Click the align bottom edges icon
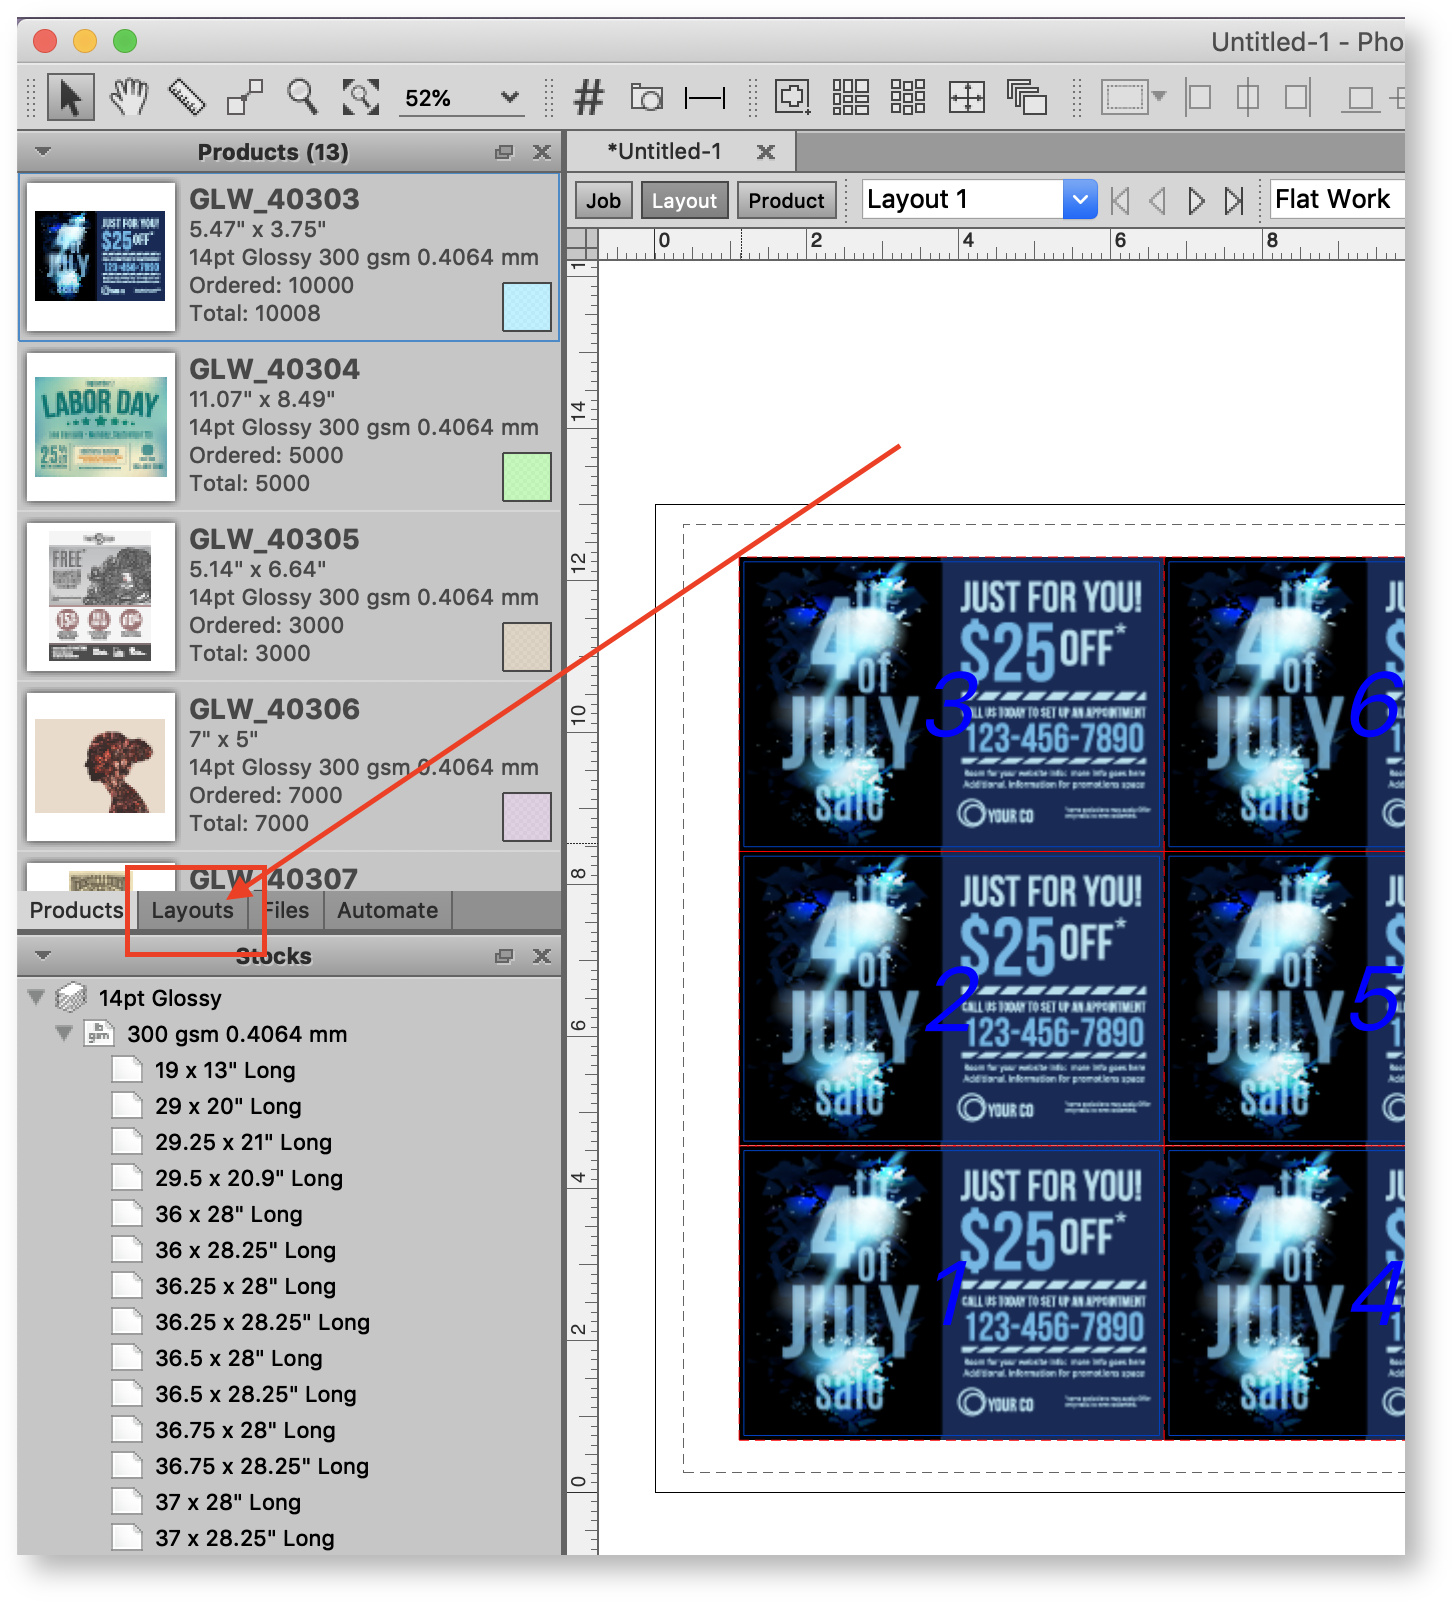 [1360, 98]
